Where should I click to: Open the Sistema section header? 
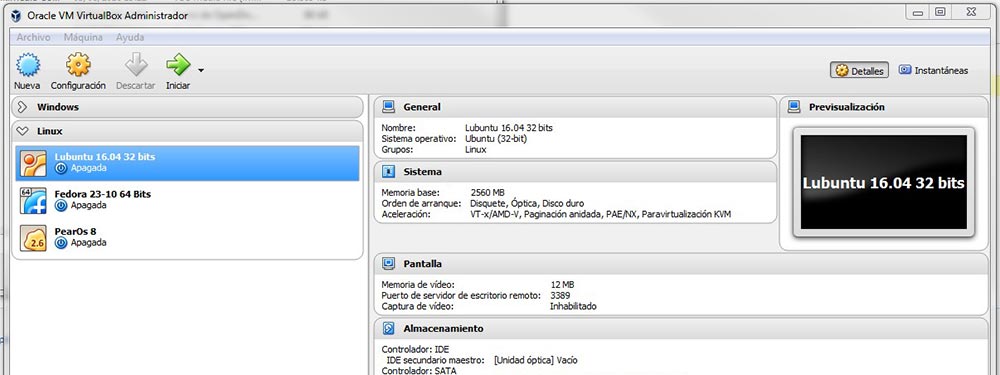(x=575, y=172)
